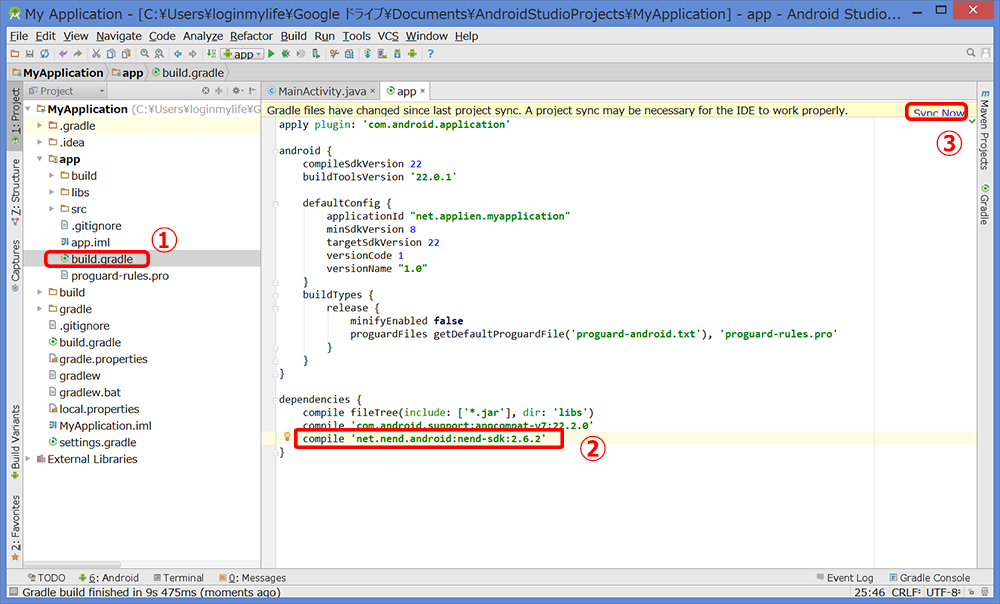Expand the libs folder

click(52, 192)
